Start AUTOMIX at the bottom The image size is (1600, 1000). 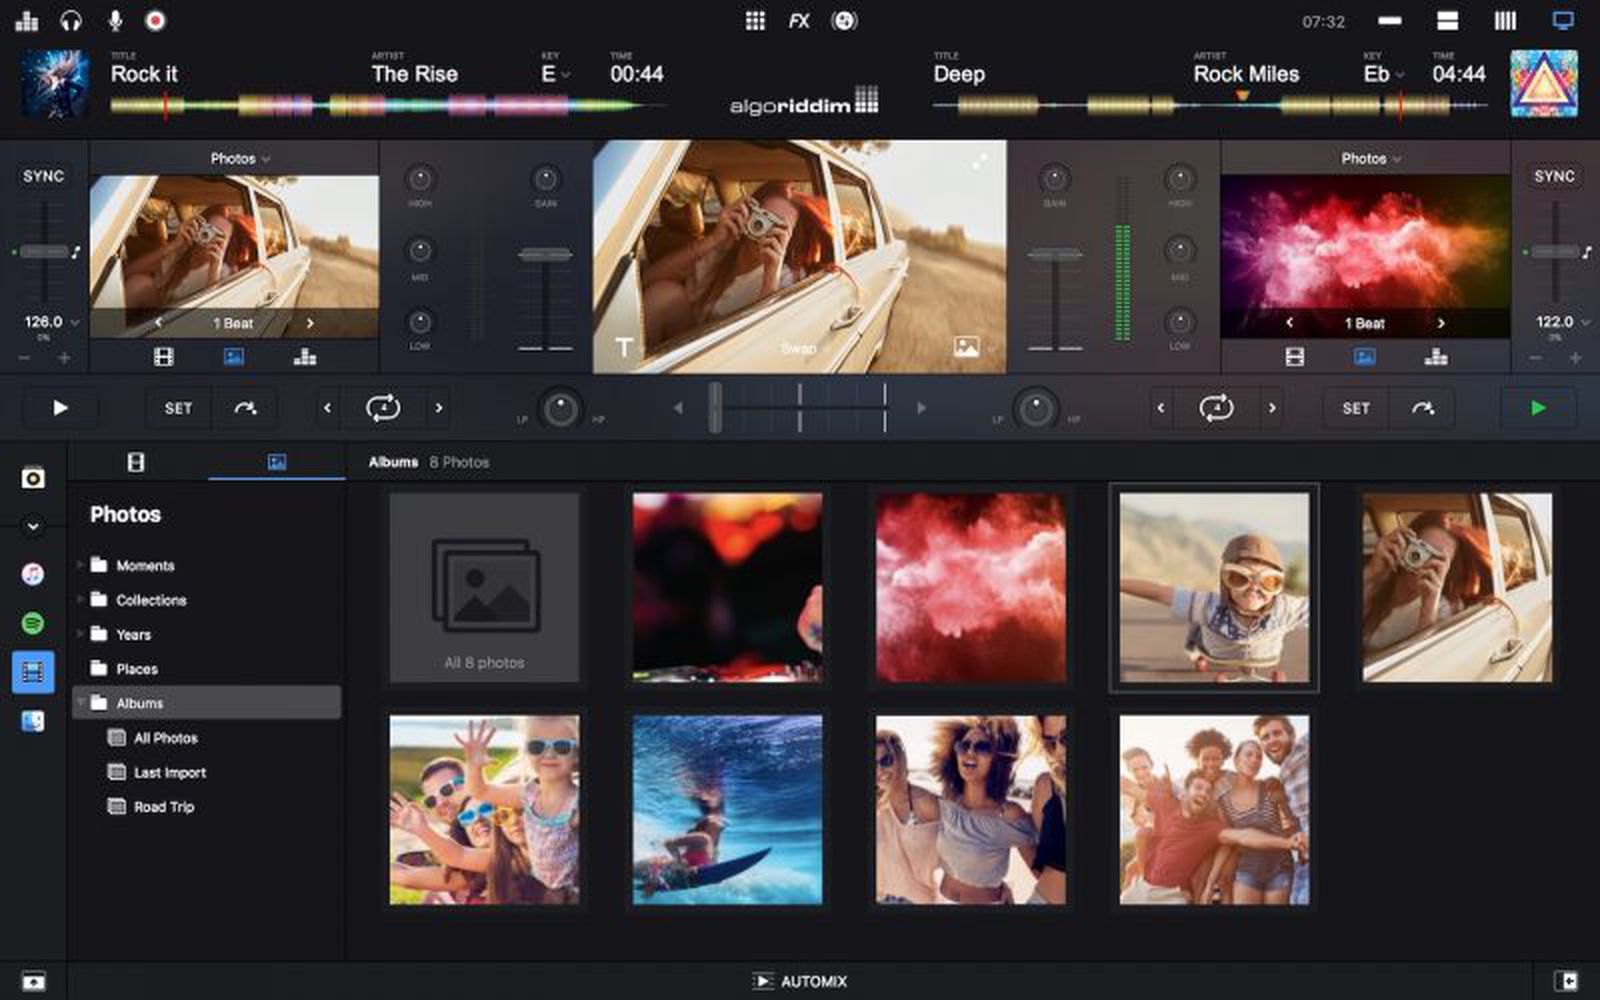(x=799, y=981)
